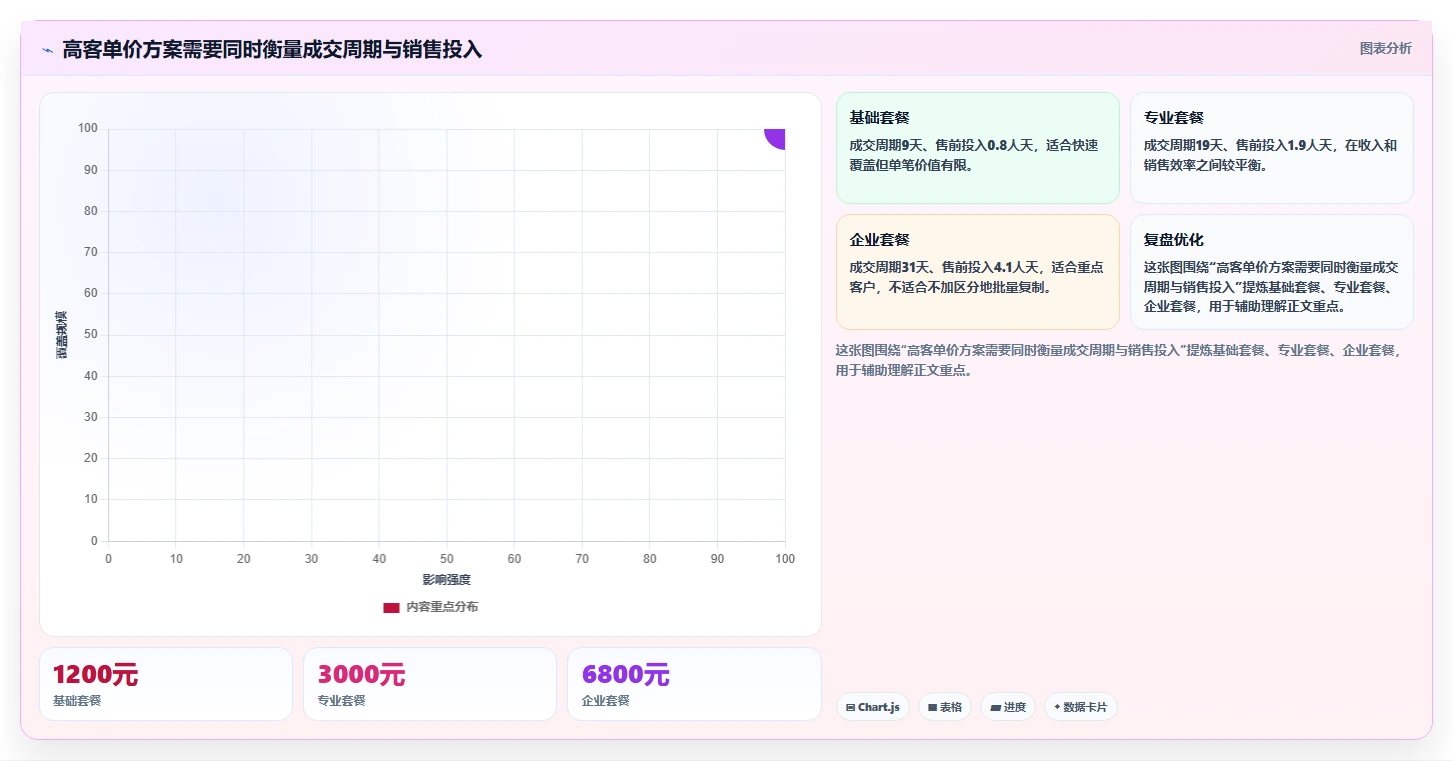The image size is (1453, 761).
Task: Click the 进度 tag pill
Action: (x=1008, y=707)
